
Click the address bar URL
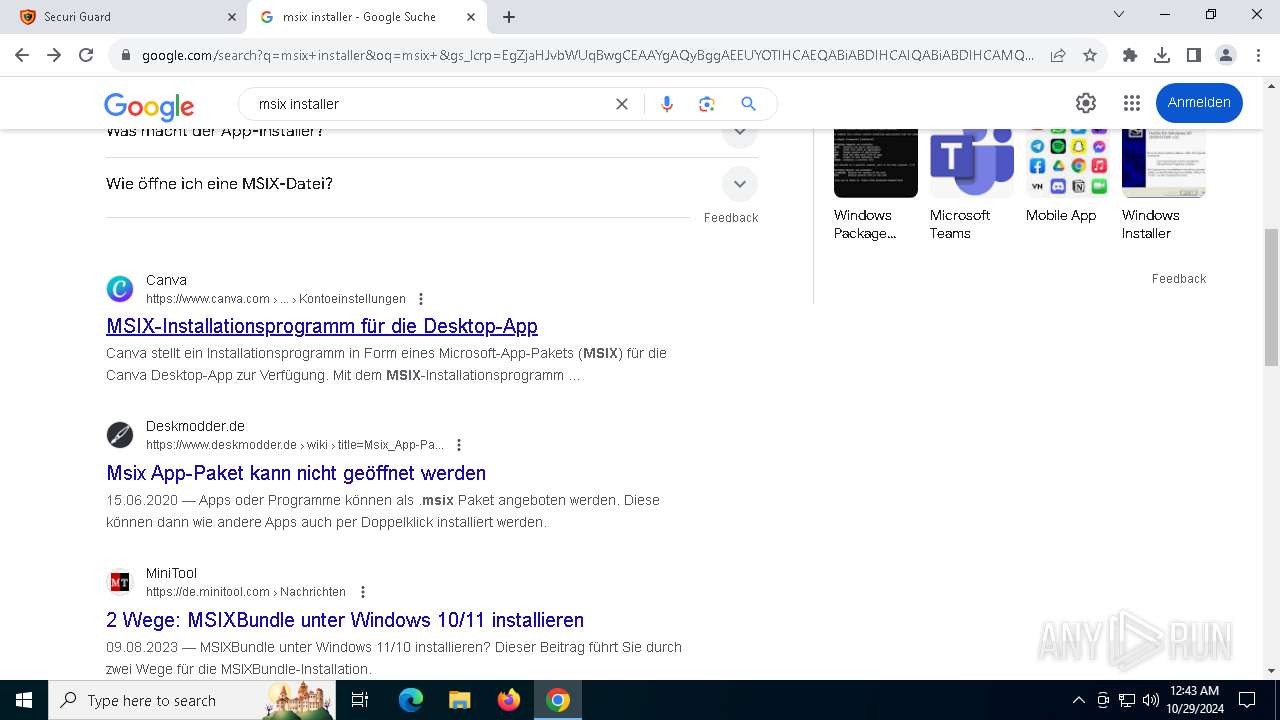pos(588,56)
